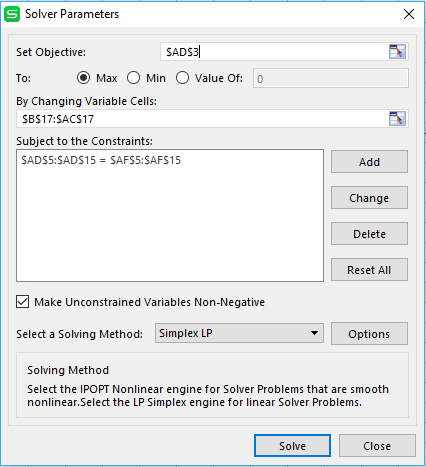Click into the Set Objective input field
The height and width of the screenshot is (467, 426).
coord(274,52)
